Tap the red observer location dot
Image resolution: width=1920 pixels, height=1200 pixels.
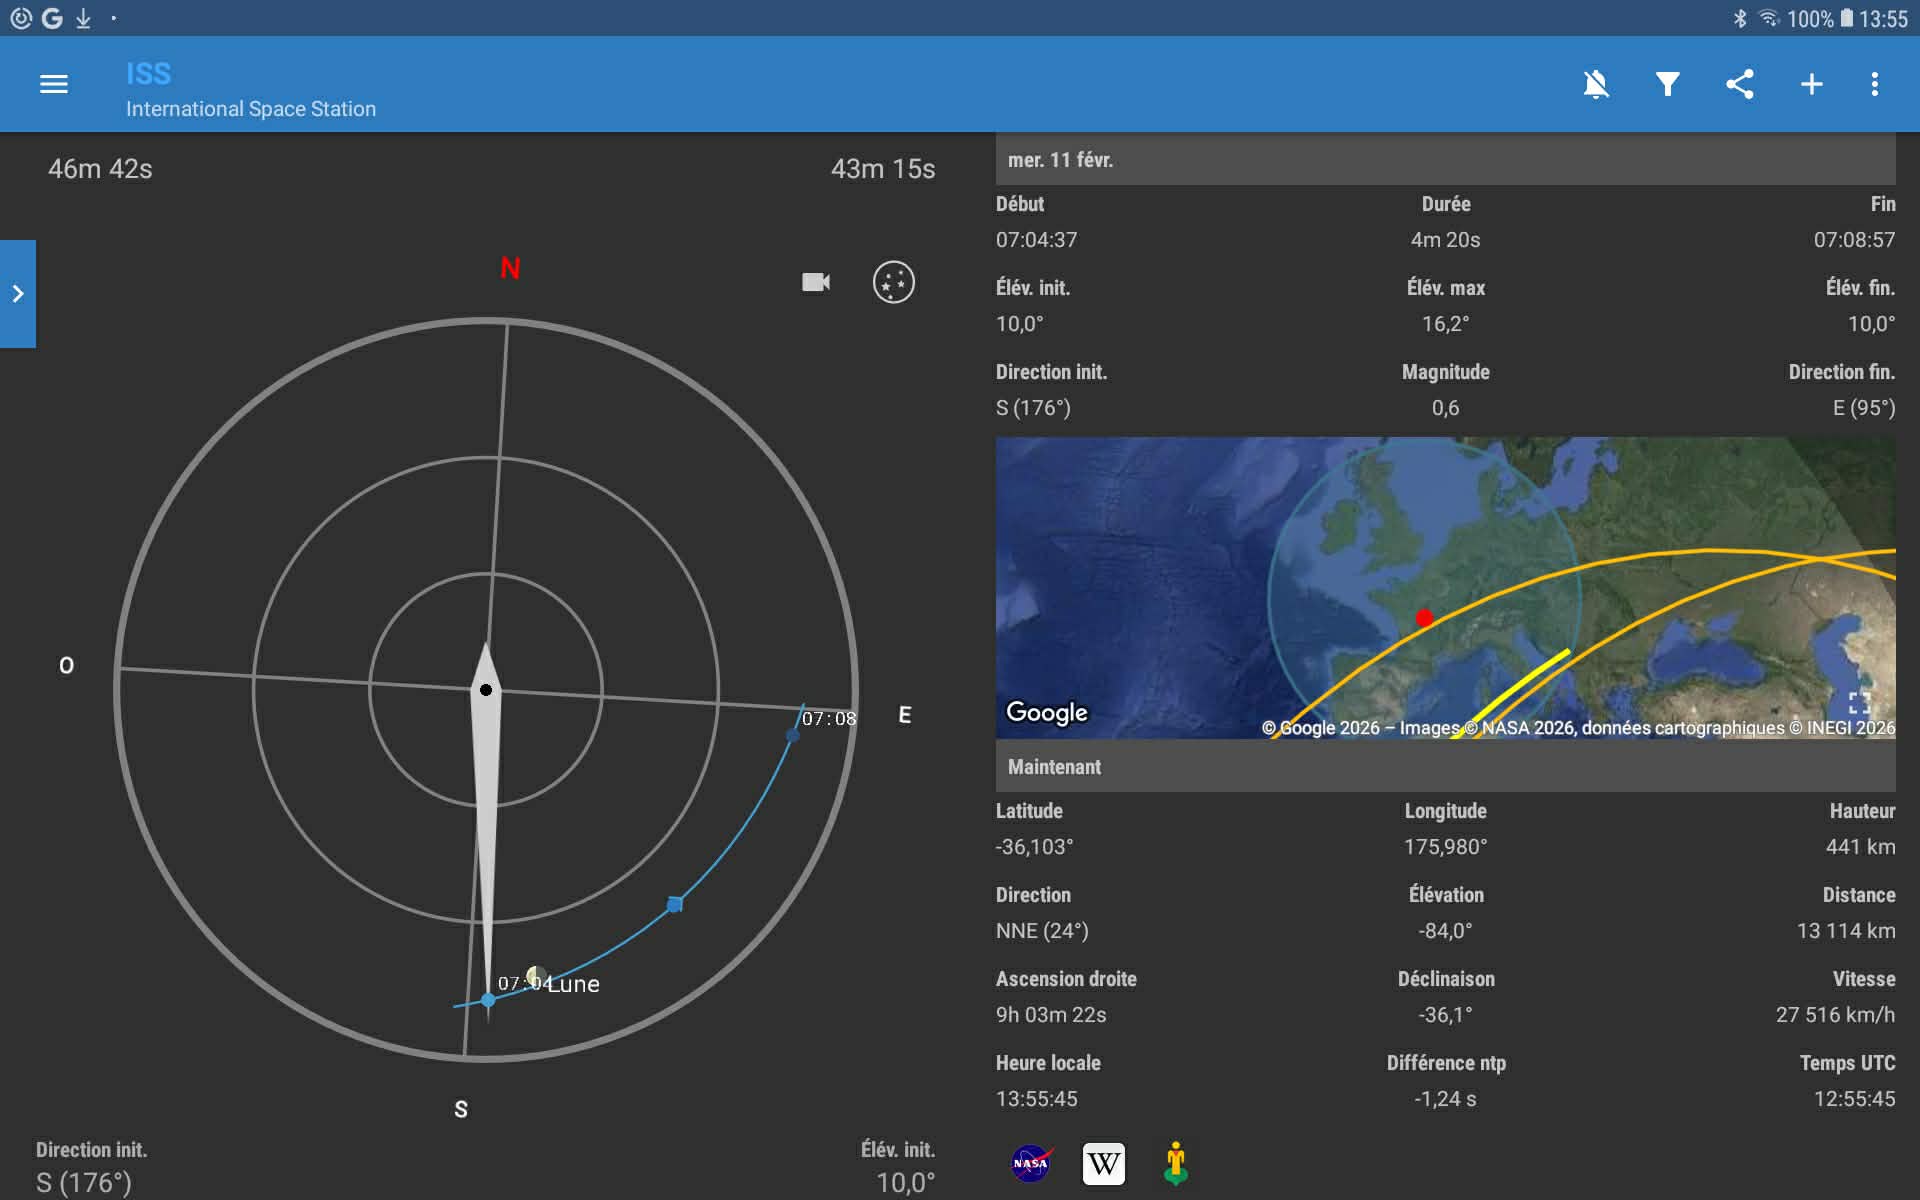tap(1424, 618)
